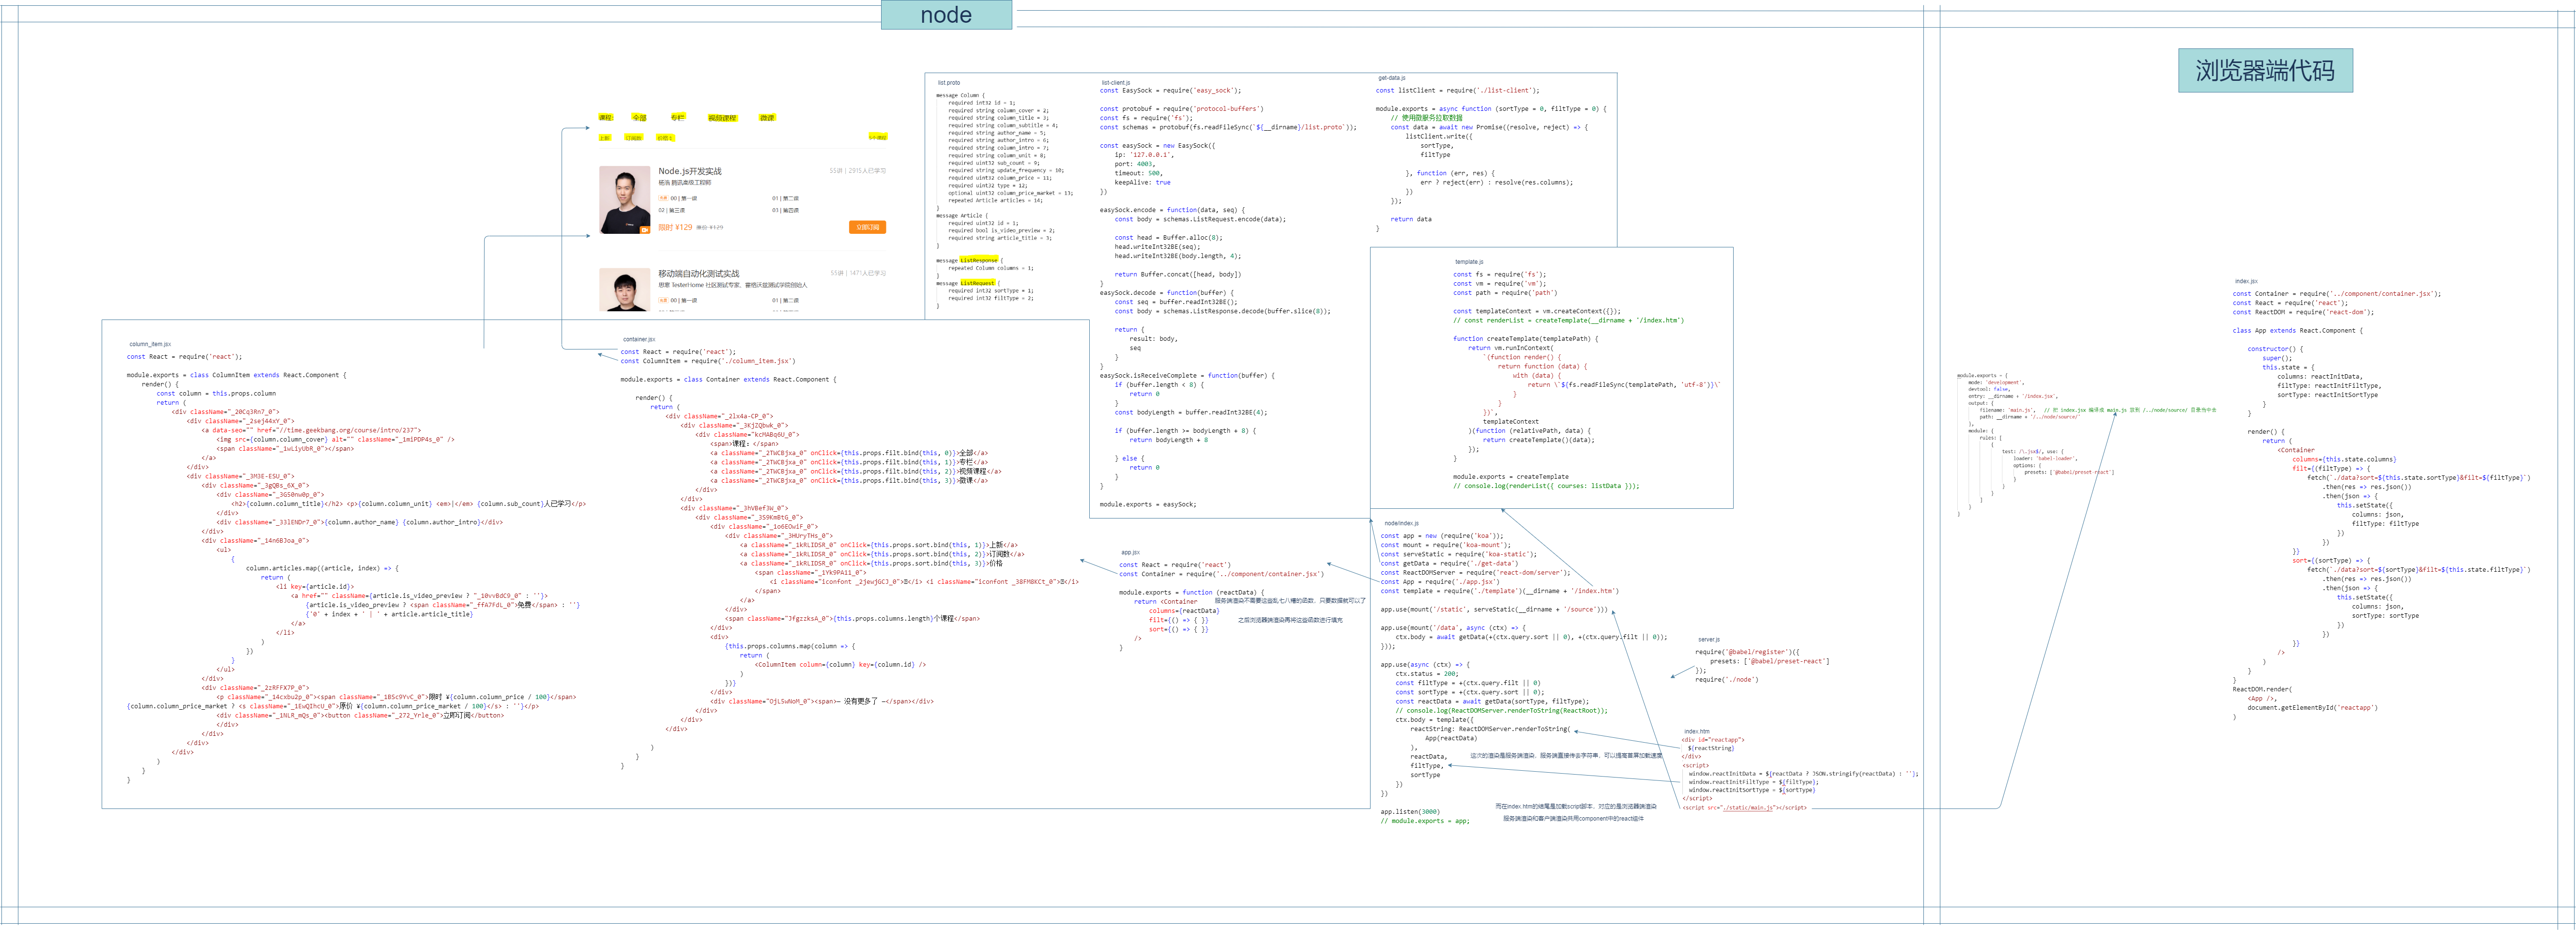Click the 'return data' line in get-data.js
2576x930 pixels.
click(x=1411, y=219)
